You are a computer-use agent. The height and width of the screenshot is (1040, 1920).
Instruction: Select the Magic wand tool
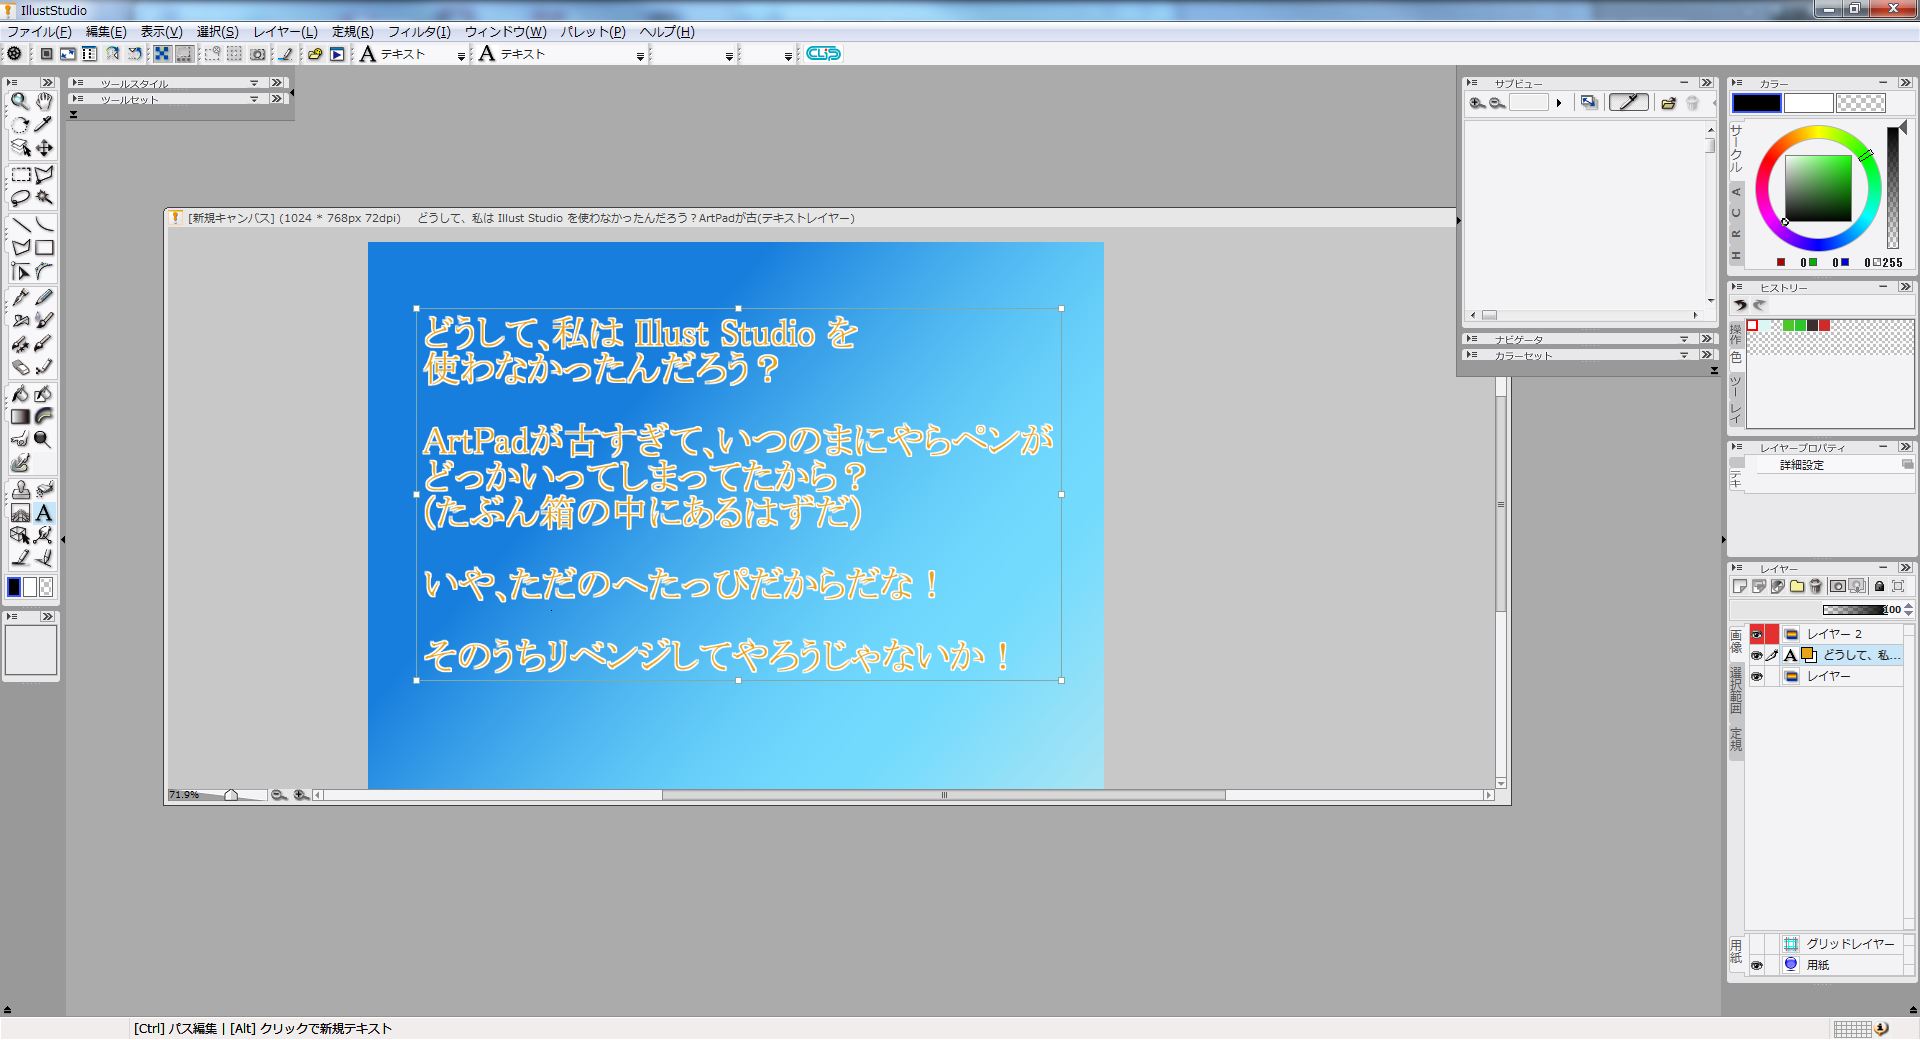click(44, 198)
